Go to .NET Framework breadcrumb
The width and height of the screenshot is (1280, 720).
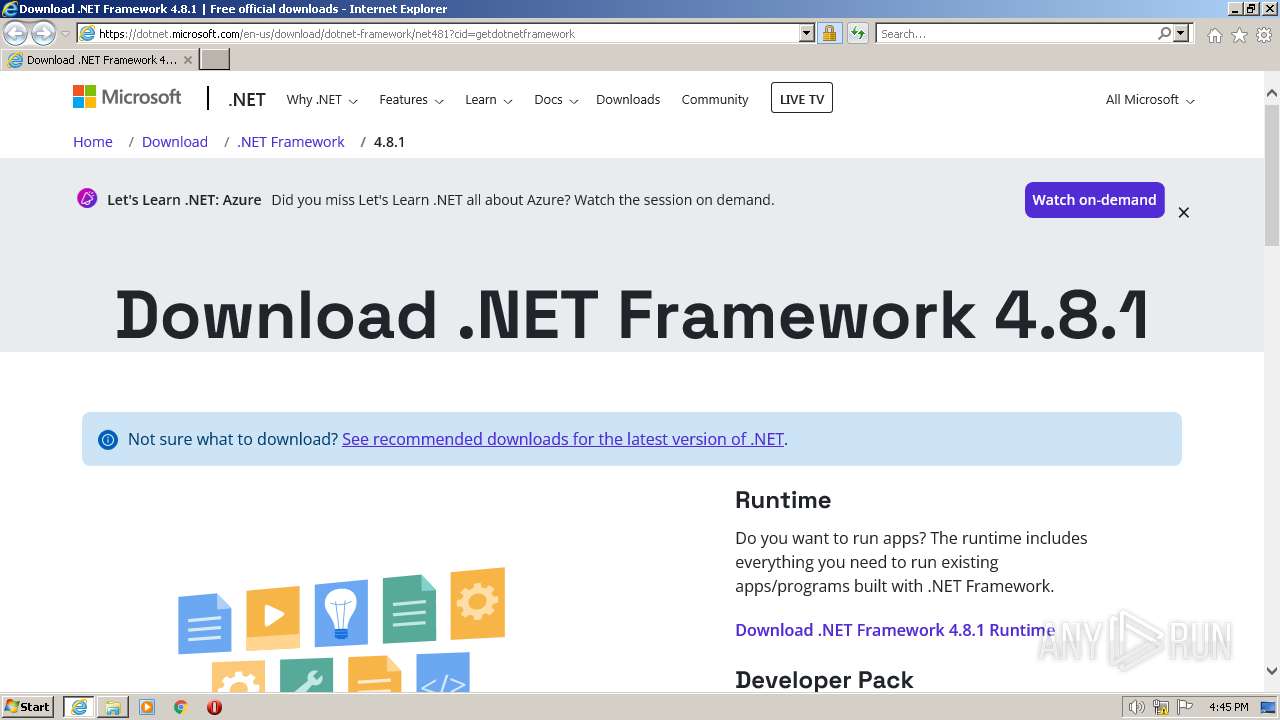point(291,142)
